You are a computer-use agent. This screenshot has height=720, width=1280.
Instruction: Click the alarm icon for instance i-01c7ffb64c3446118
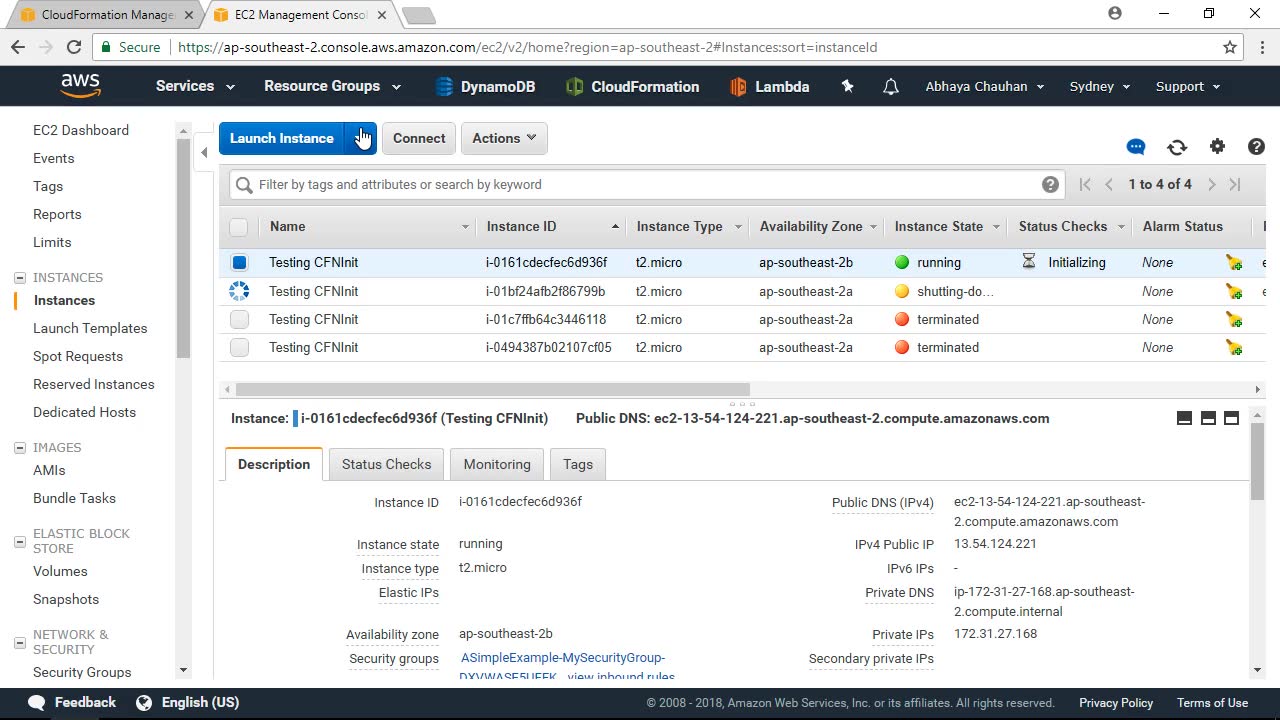click(1234, 320)
